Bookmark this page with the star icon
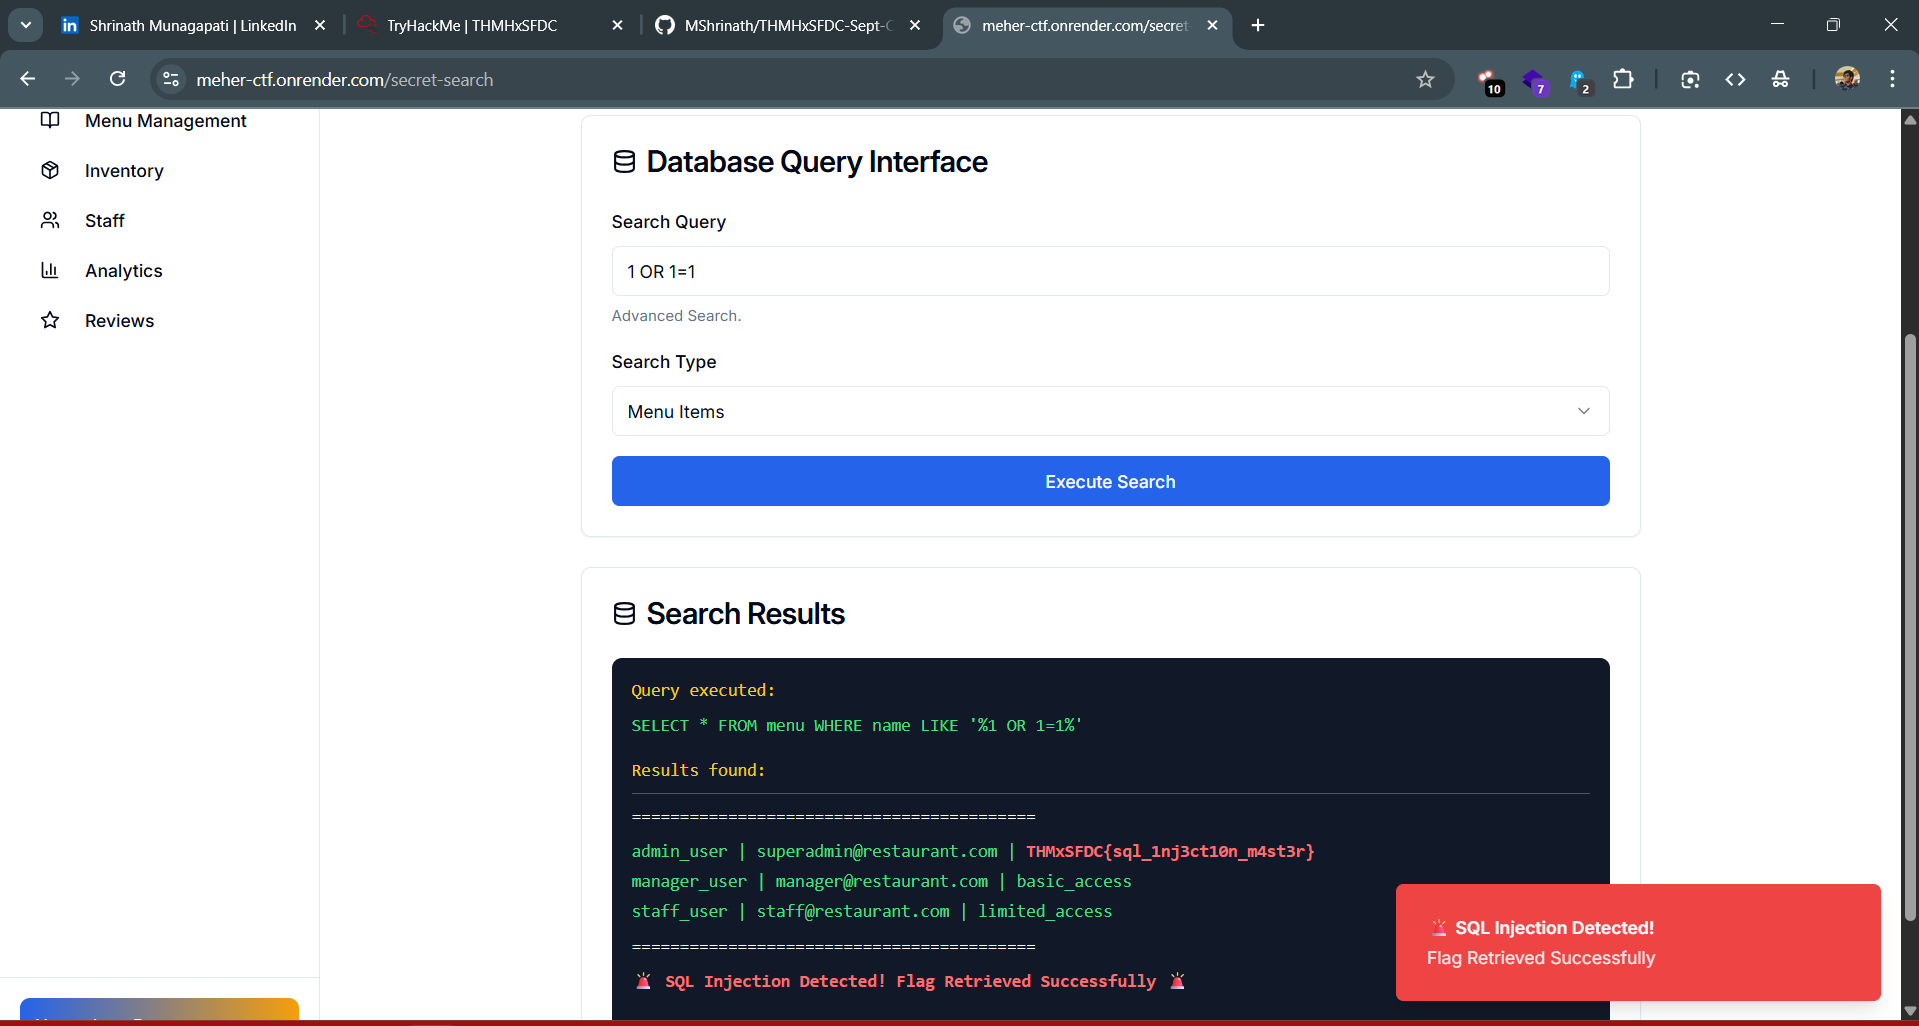This screenshot has height=1026, width=1919. [x=1425, y=79]
